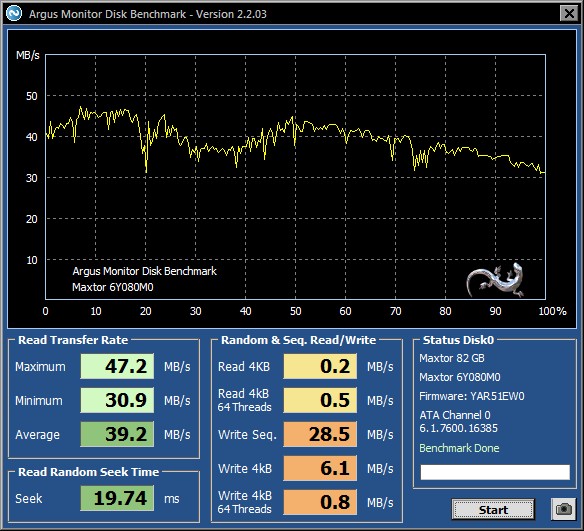
Task: Click the Argus Monitor logo in title bar
Action: 14,14
